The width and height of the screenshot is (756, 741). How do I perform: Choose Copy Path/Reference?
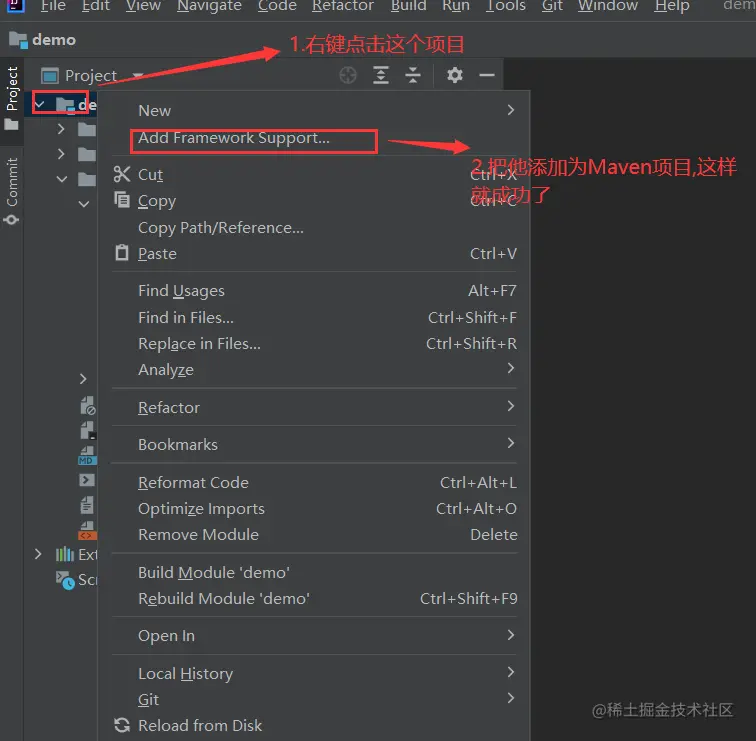coord(314,227)
